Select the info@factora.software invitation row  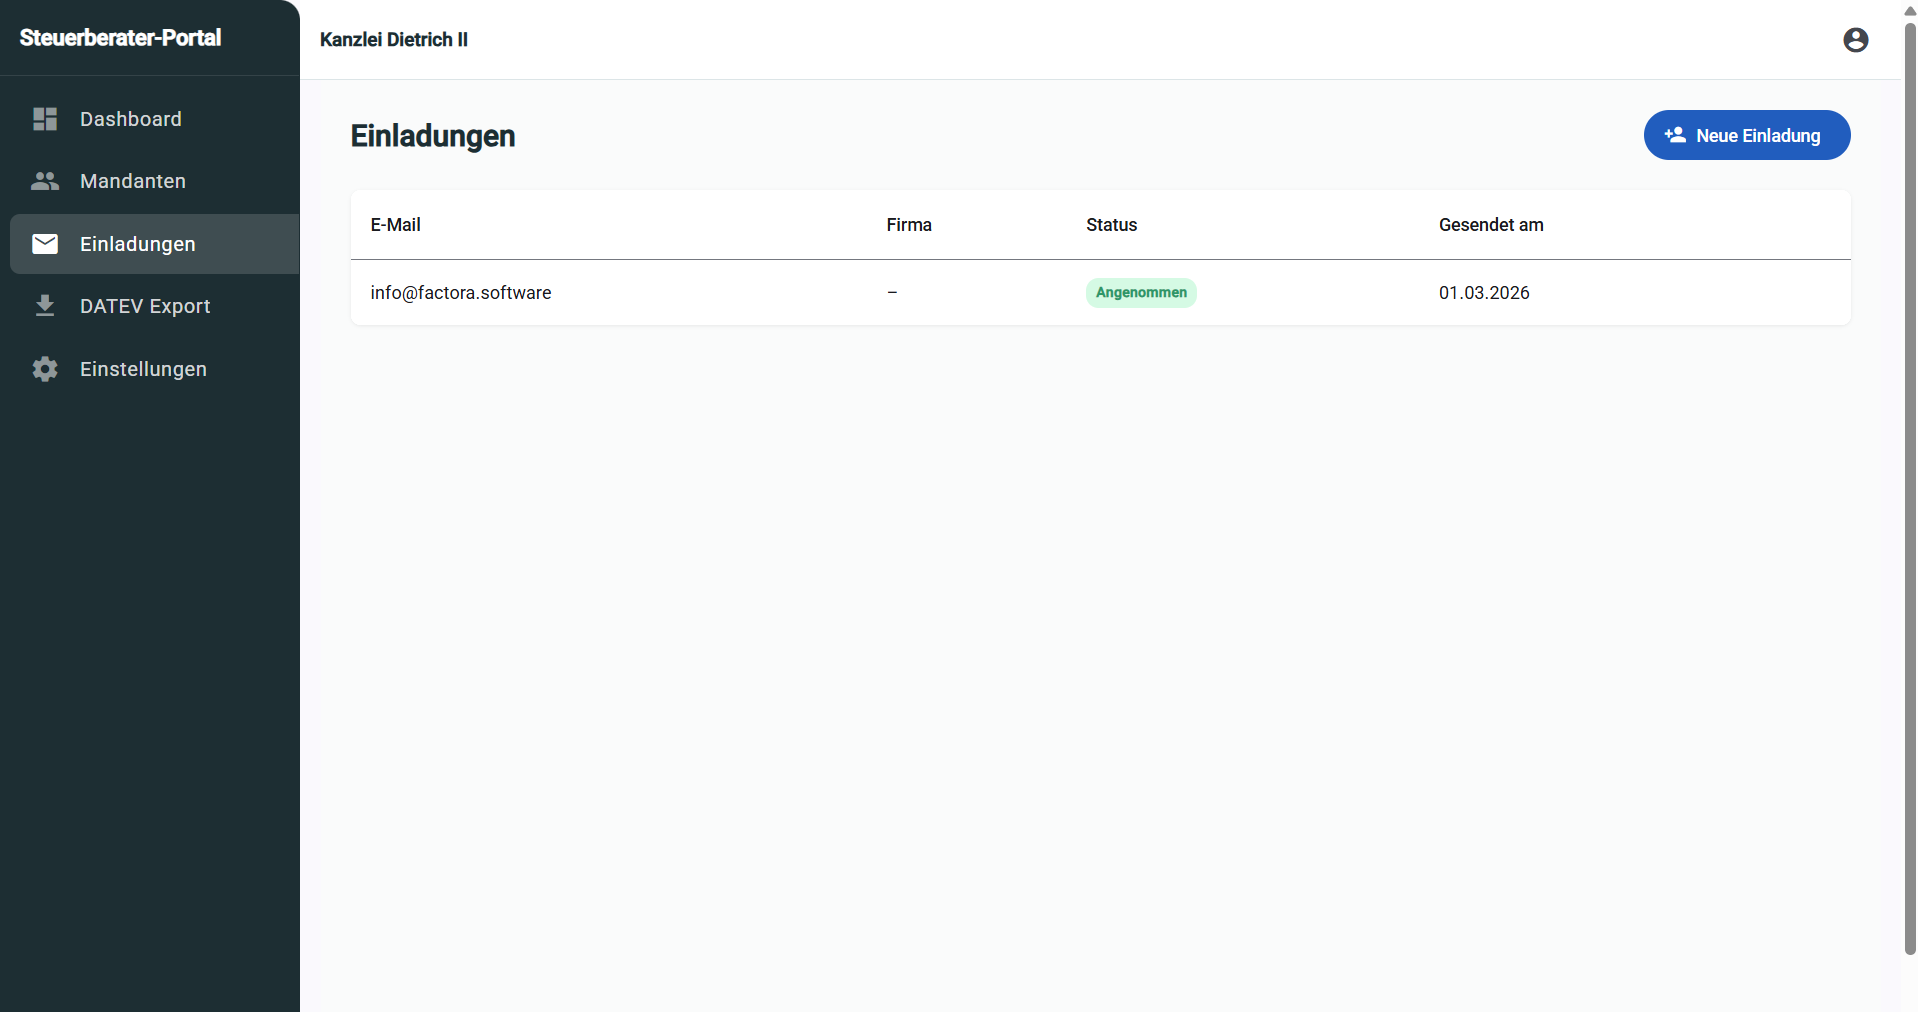460,293
